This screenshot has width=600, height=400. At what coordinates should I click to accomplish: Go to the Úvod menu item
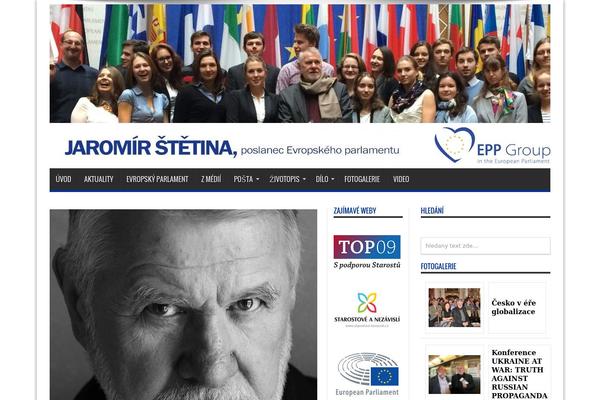coord(63,179)
